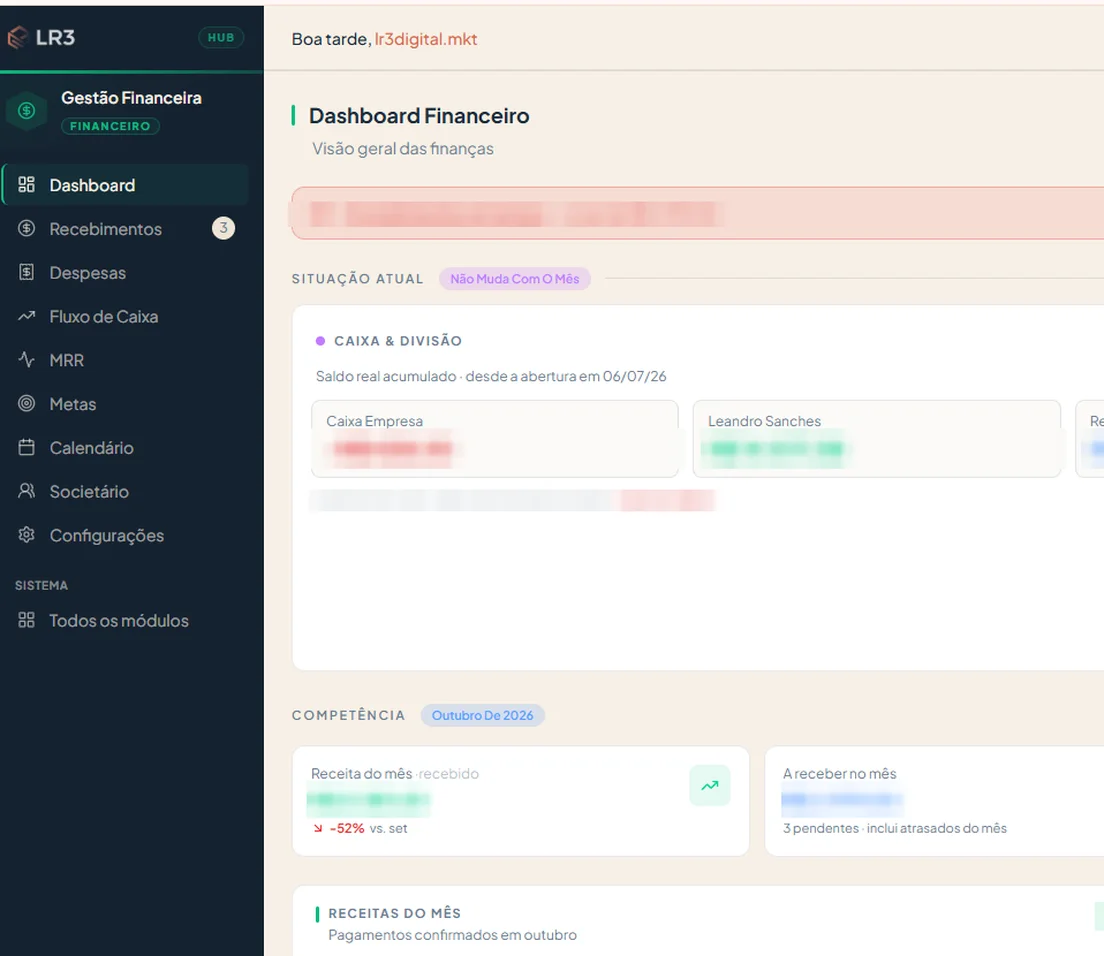The height and width of the screenshot is (956, 1104).
Task: Click the Calendário calendar icon
Action: [x=27, y=447]
